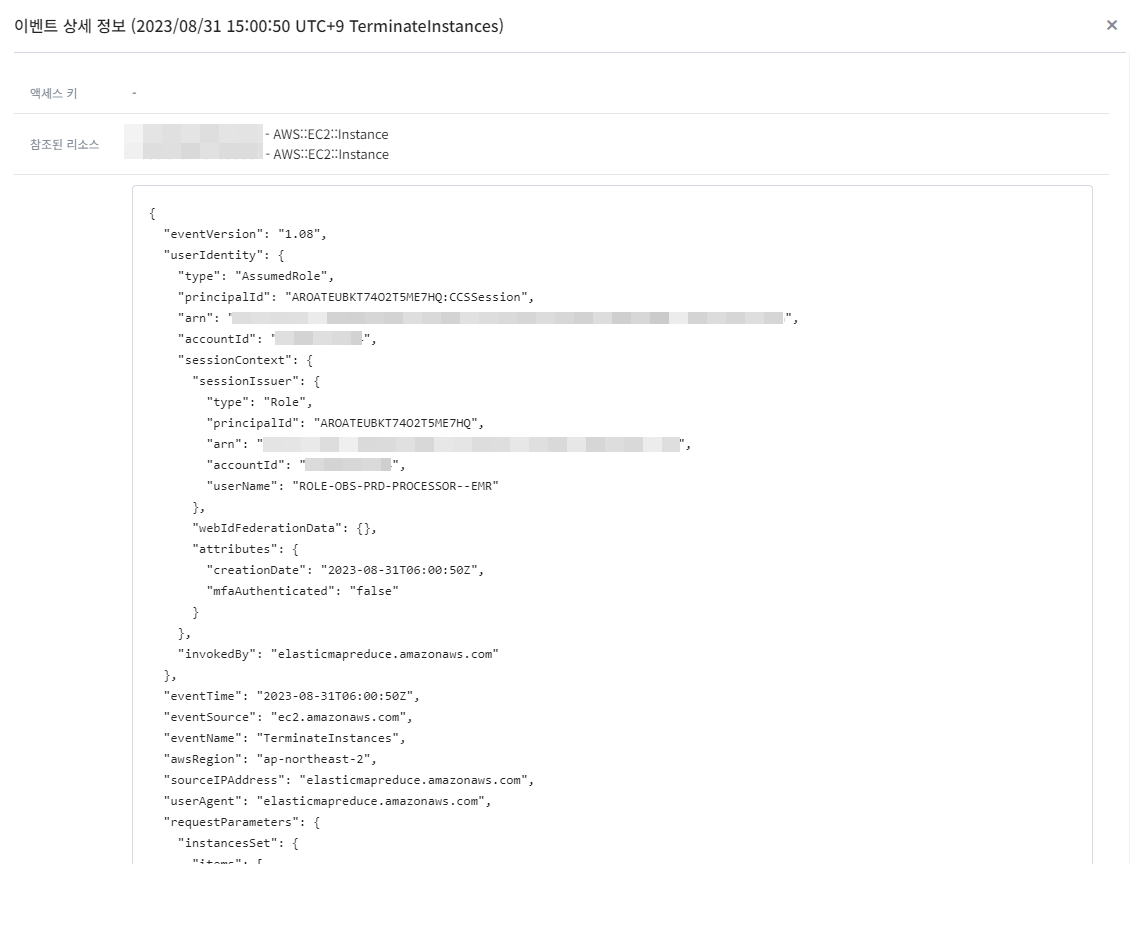Close the event detail dialog
This screenshot has width=1130, height=925.
coord(1111,26)
